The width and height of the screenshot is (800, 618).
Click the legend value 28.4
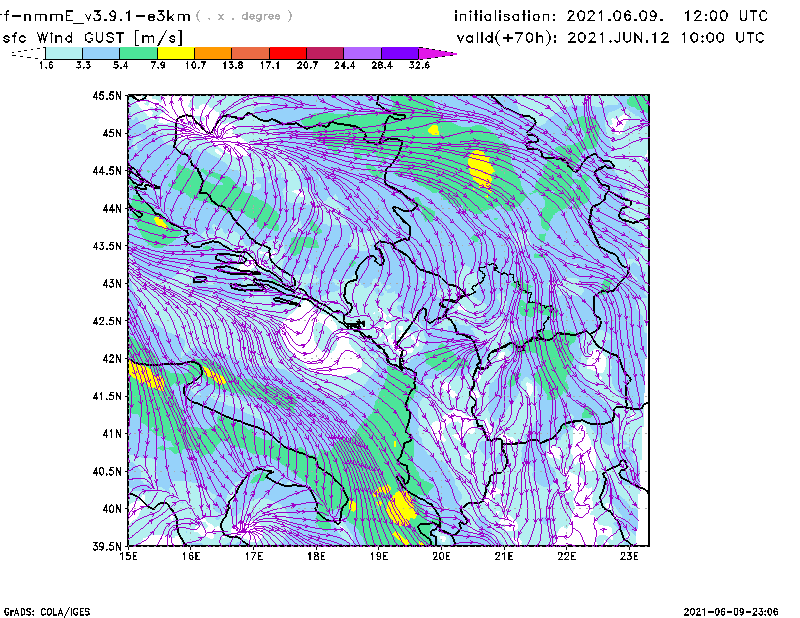point(382,65)
